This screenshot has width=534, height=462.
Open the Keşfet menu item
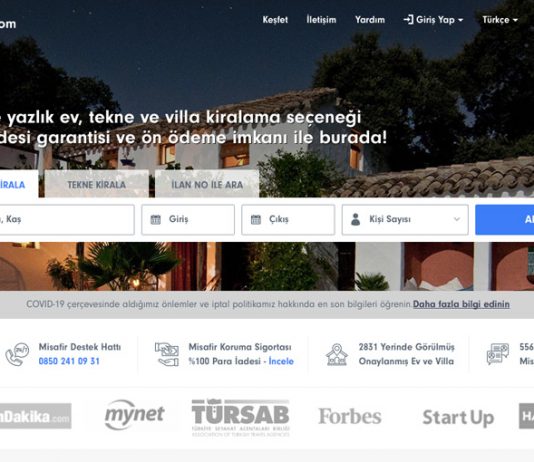275,20
